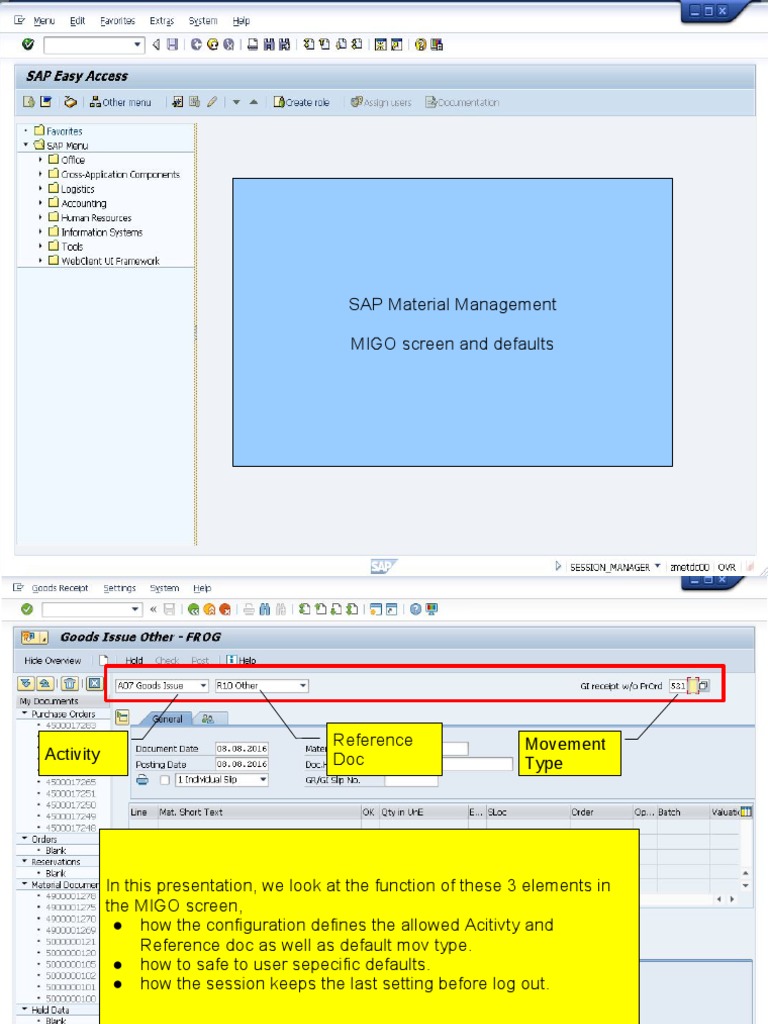Click the Assign users button

[381, 102]
